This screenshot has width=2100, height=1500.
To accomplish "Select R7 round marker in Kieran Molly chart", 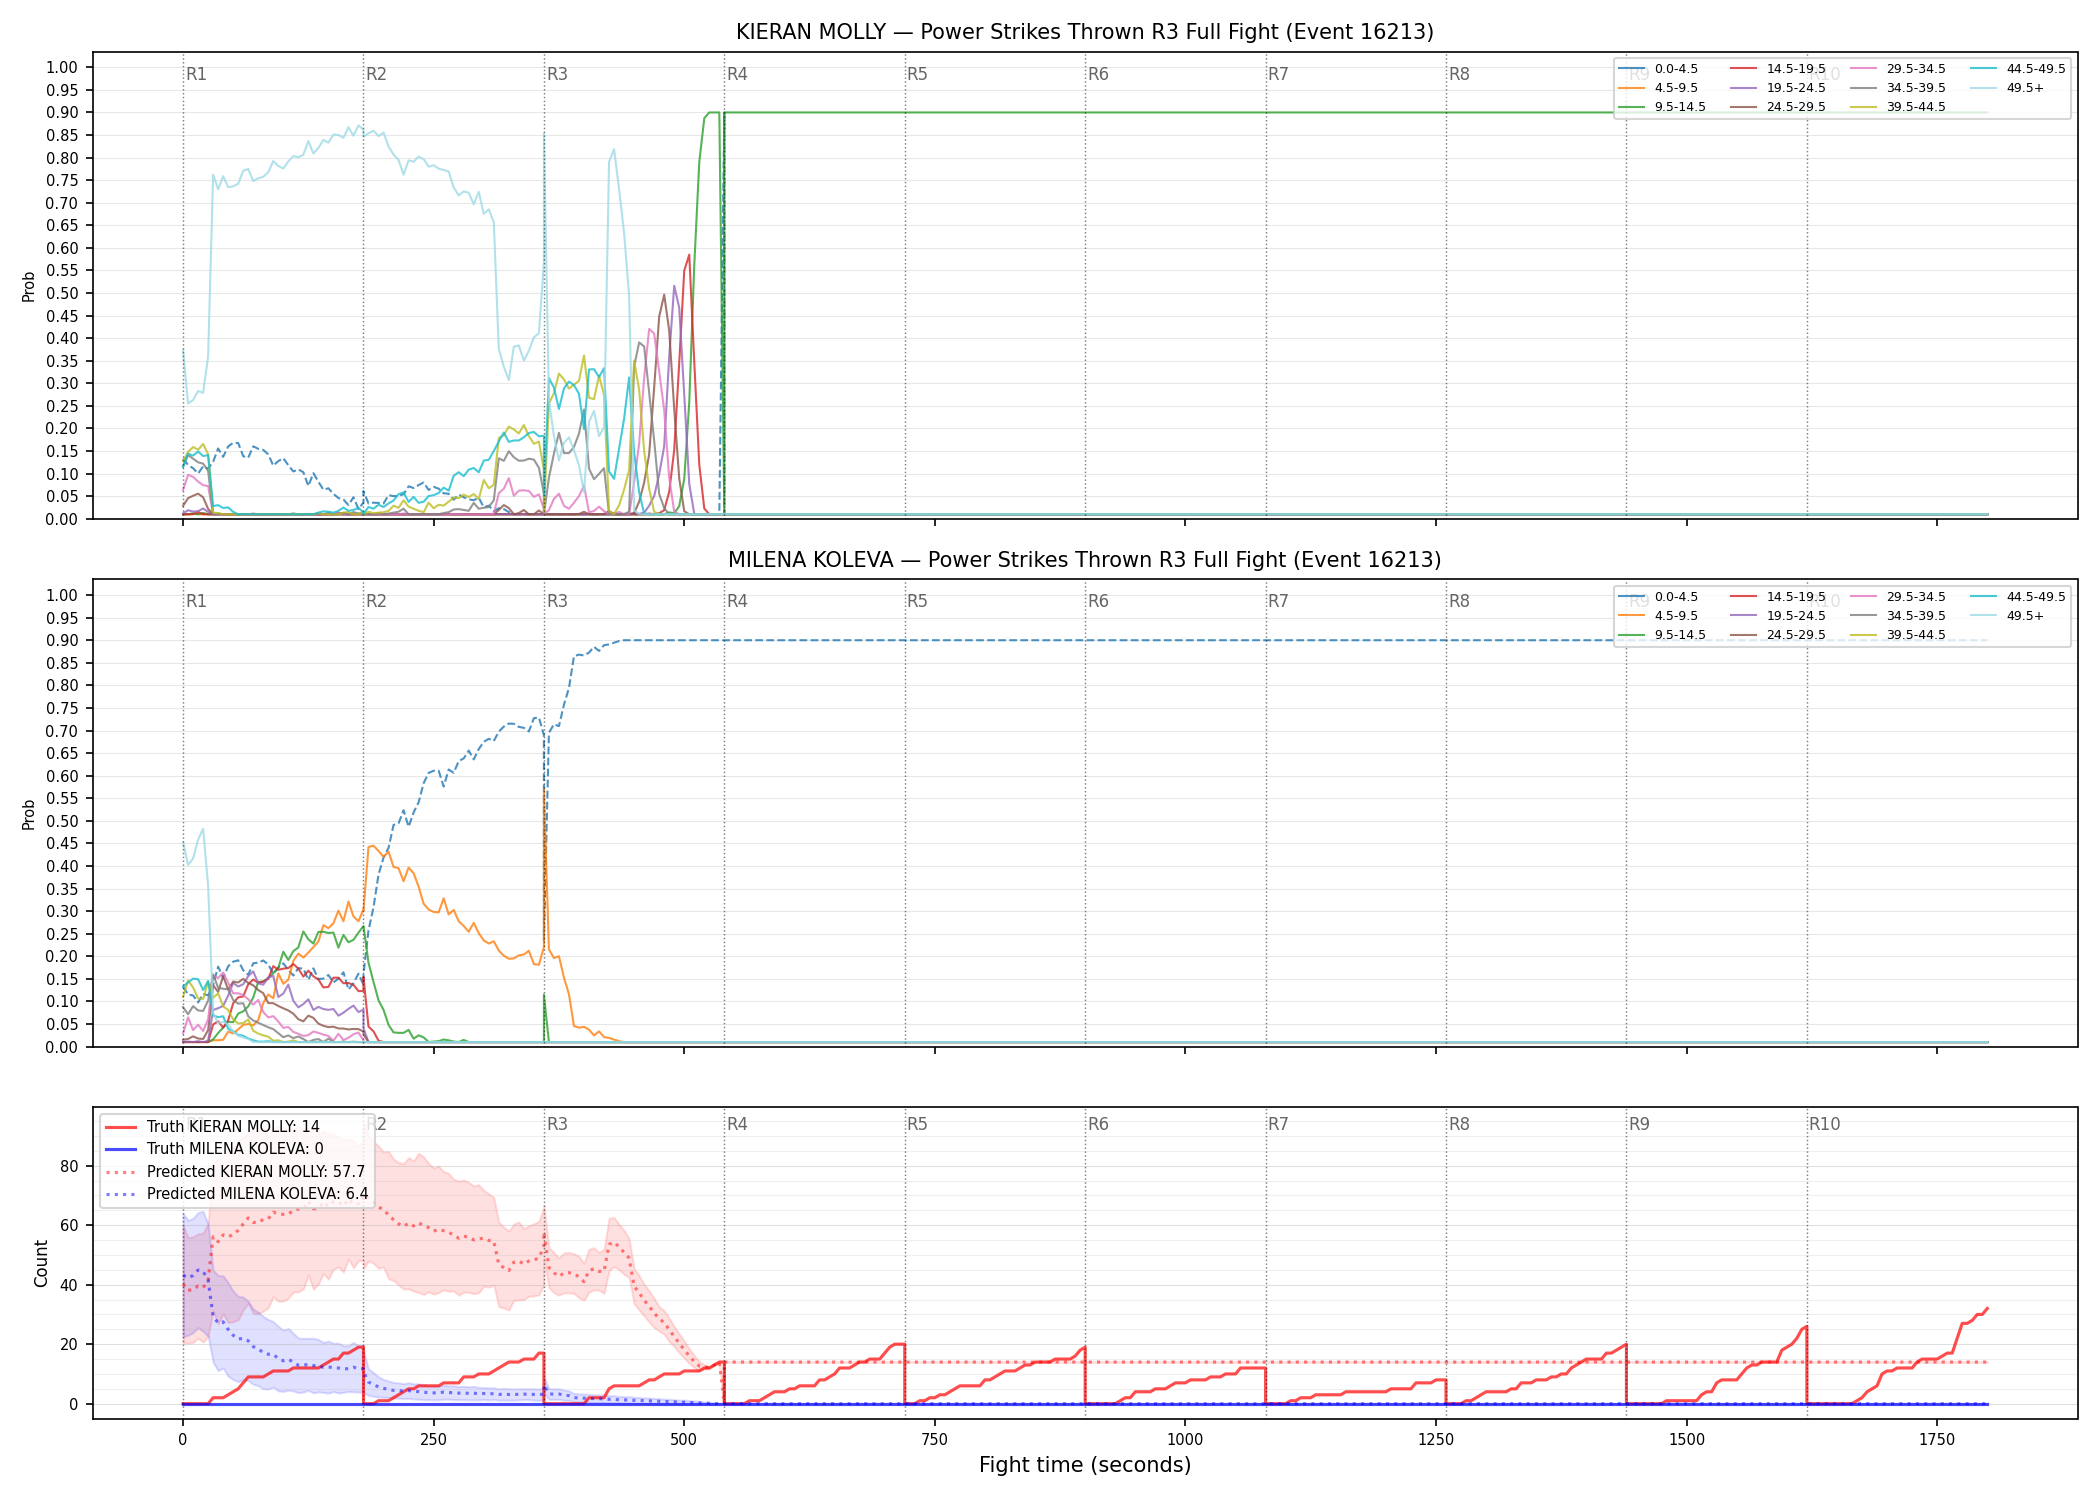I will [x=1278, y=74].
